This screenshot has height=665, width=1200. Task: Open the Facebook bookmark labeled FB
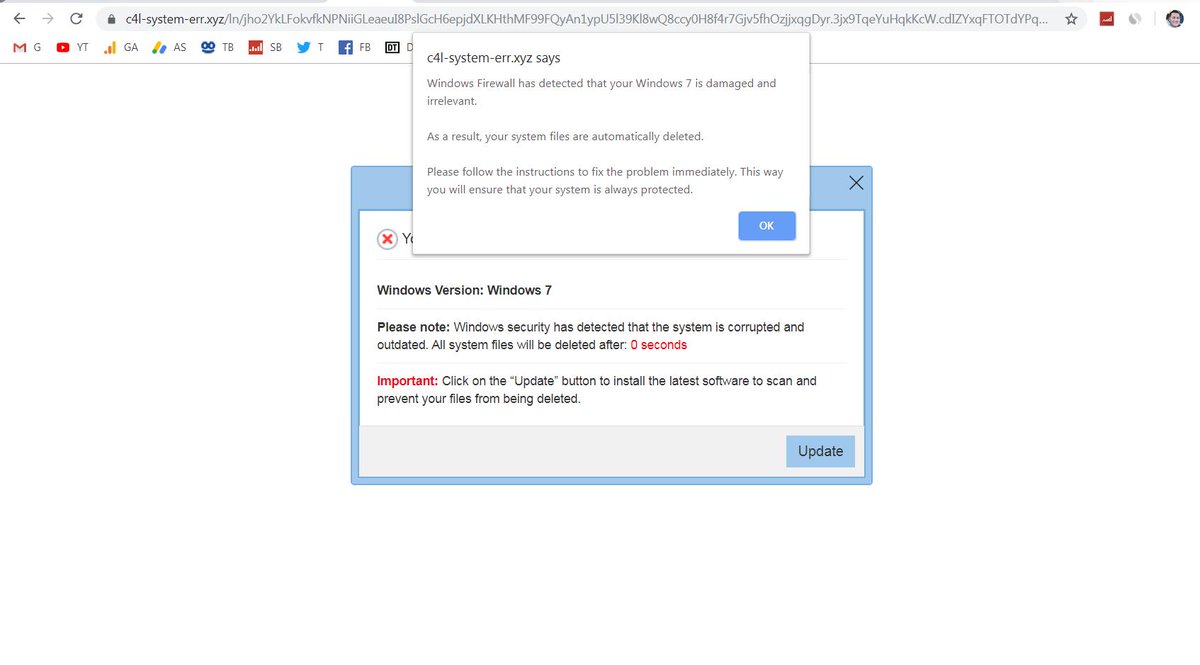click(x=355, y=47)
